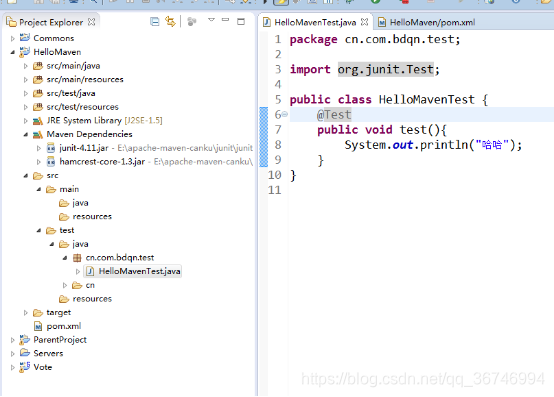The image size is (554, 397).
Task: Click HelloMavenTest.java file icon in tree
Action: click(90, 271)
